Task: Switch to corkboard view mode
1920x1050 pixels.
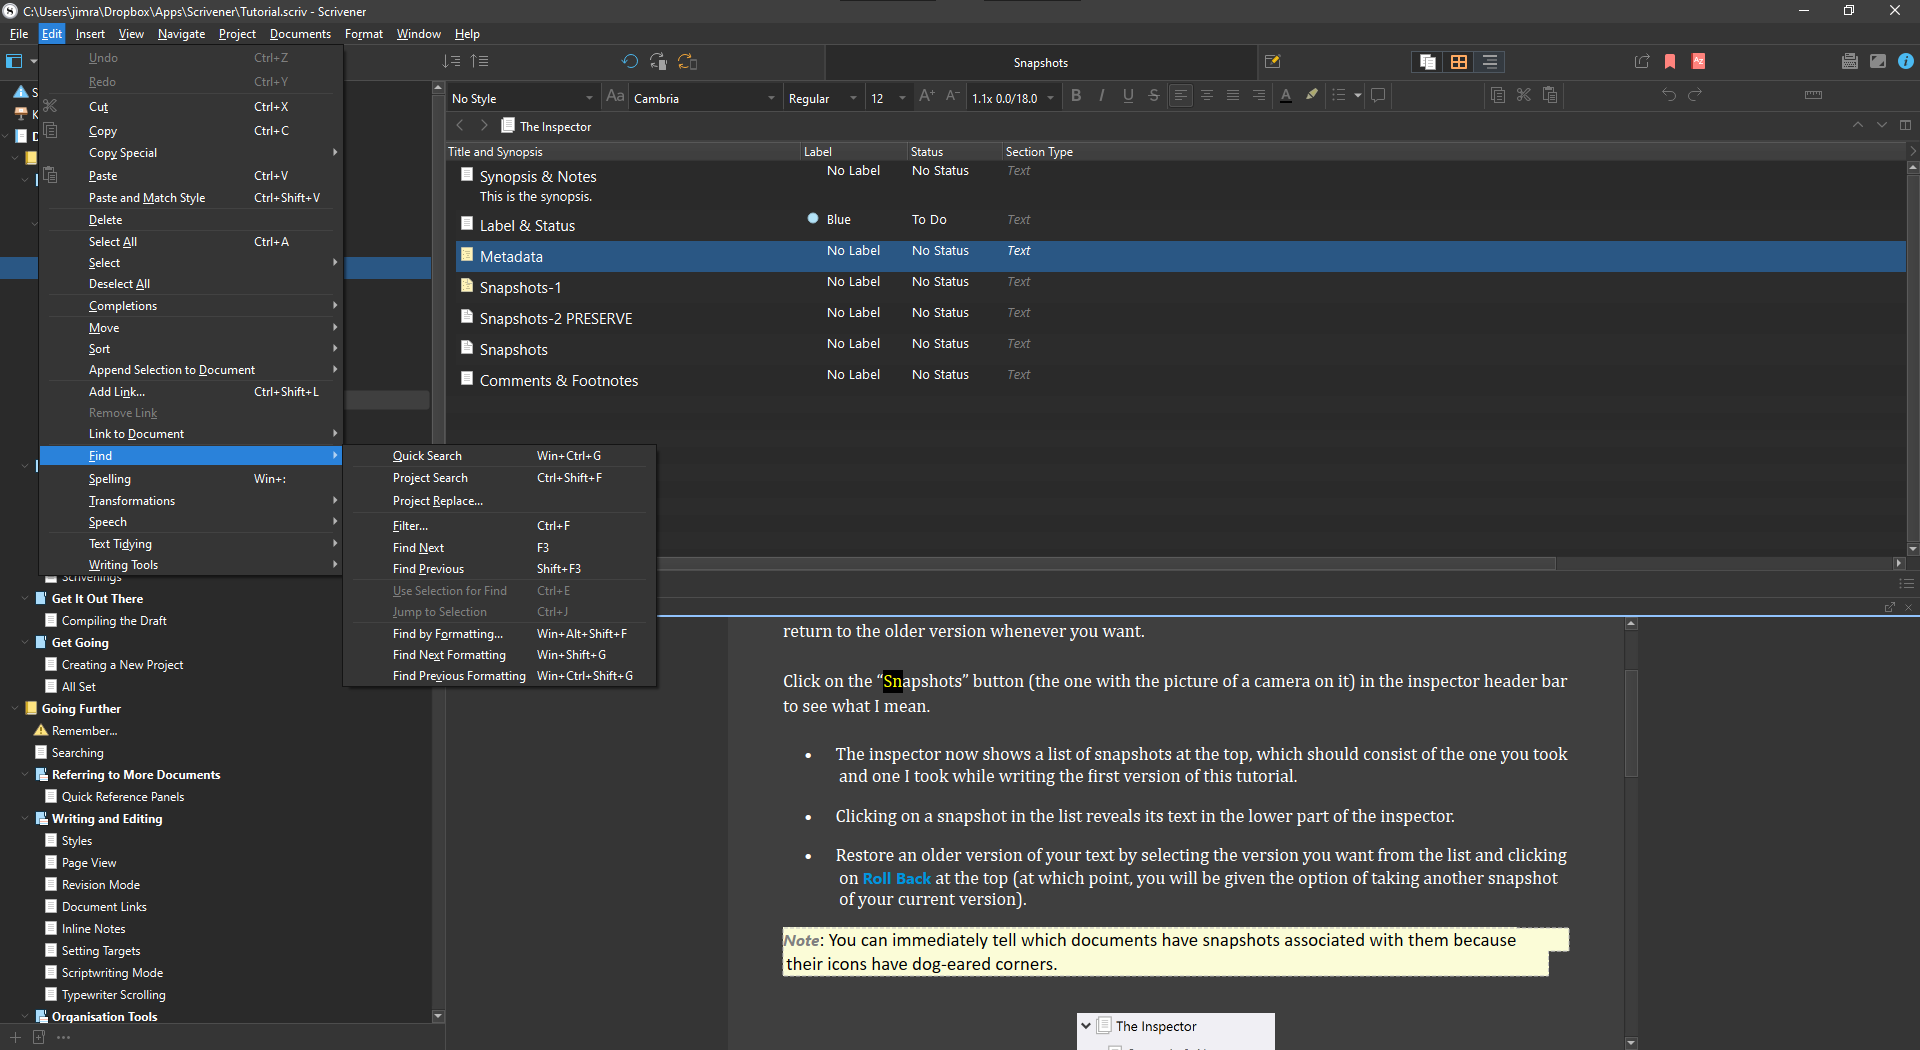Action: click(x=1458, y=61)
